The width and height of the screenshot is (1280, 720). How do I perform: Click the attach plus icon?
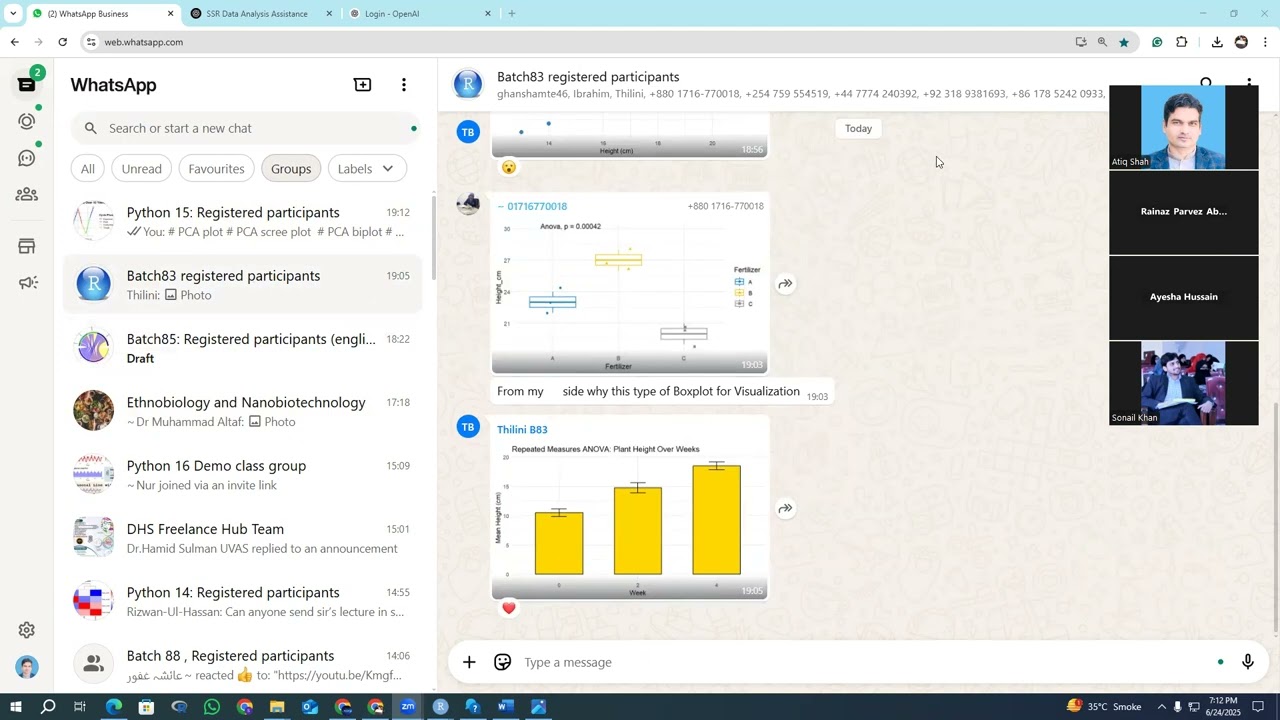pos(469,662)
